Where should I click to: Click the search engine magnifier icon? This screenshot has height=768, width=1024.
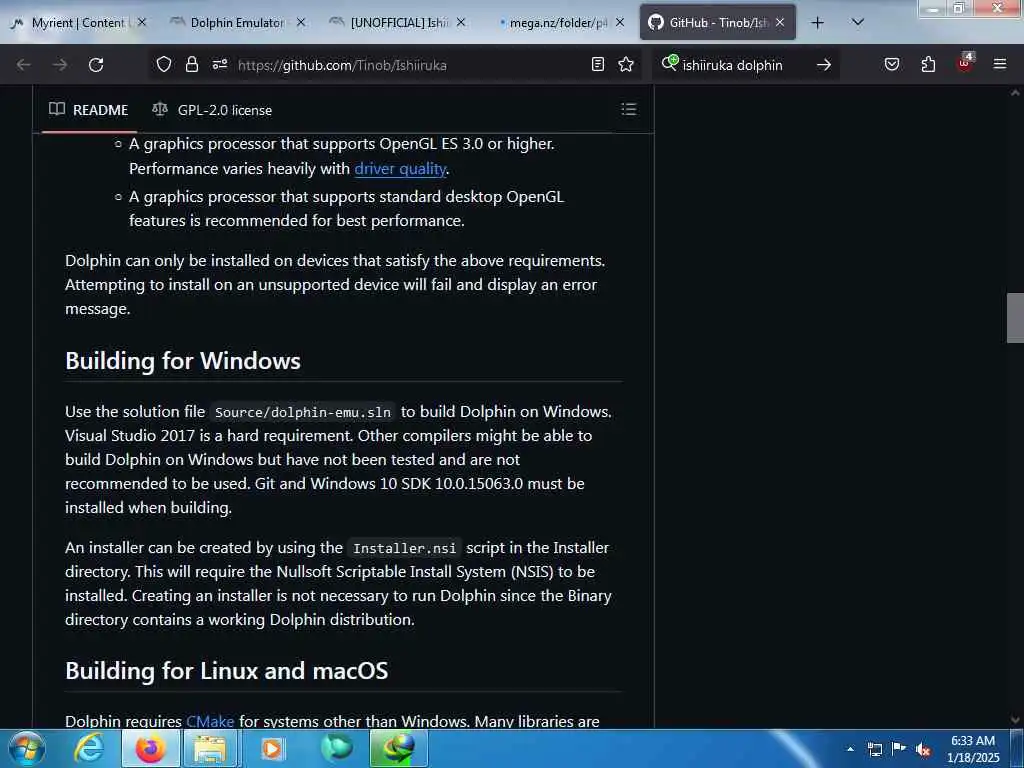[x=669, y=63]
